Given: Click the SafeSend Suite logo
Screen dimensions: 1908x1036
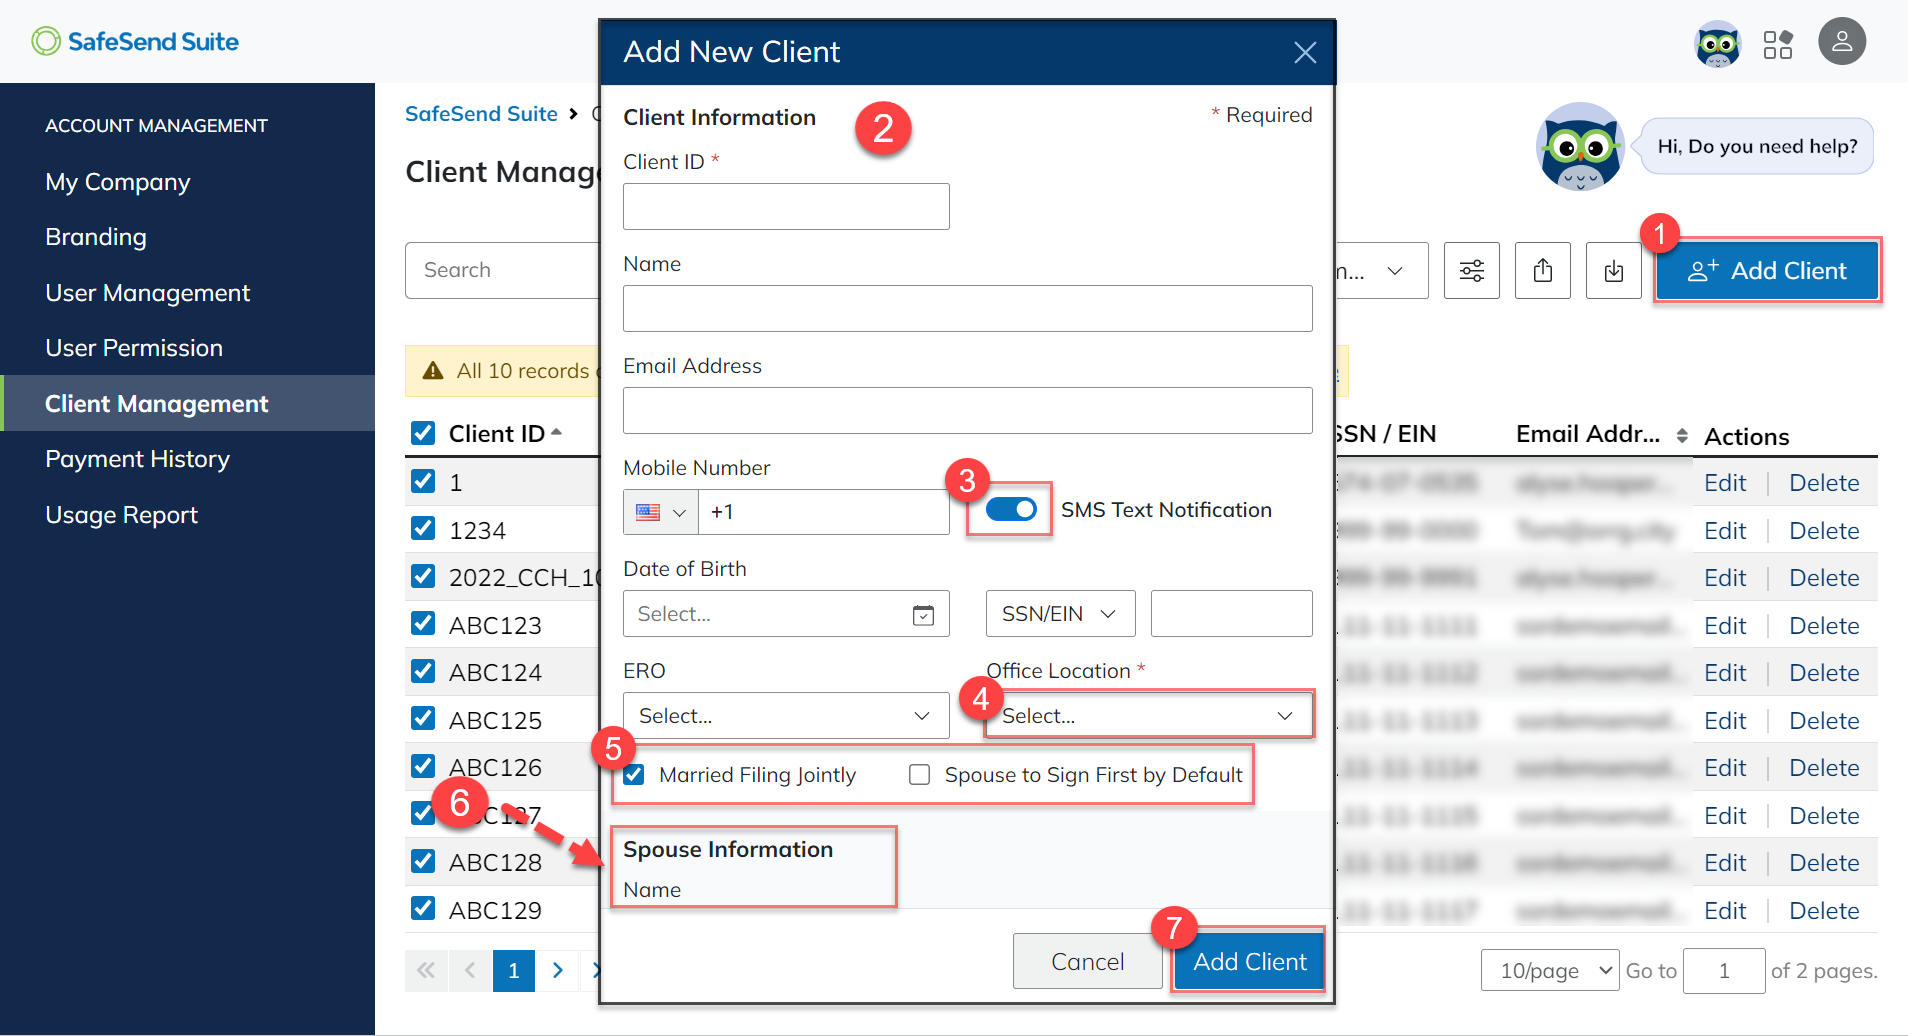Looking at the screenshot, I should pos(134,41).
